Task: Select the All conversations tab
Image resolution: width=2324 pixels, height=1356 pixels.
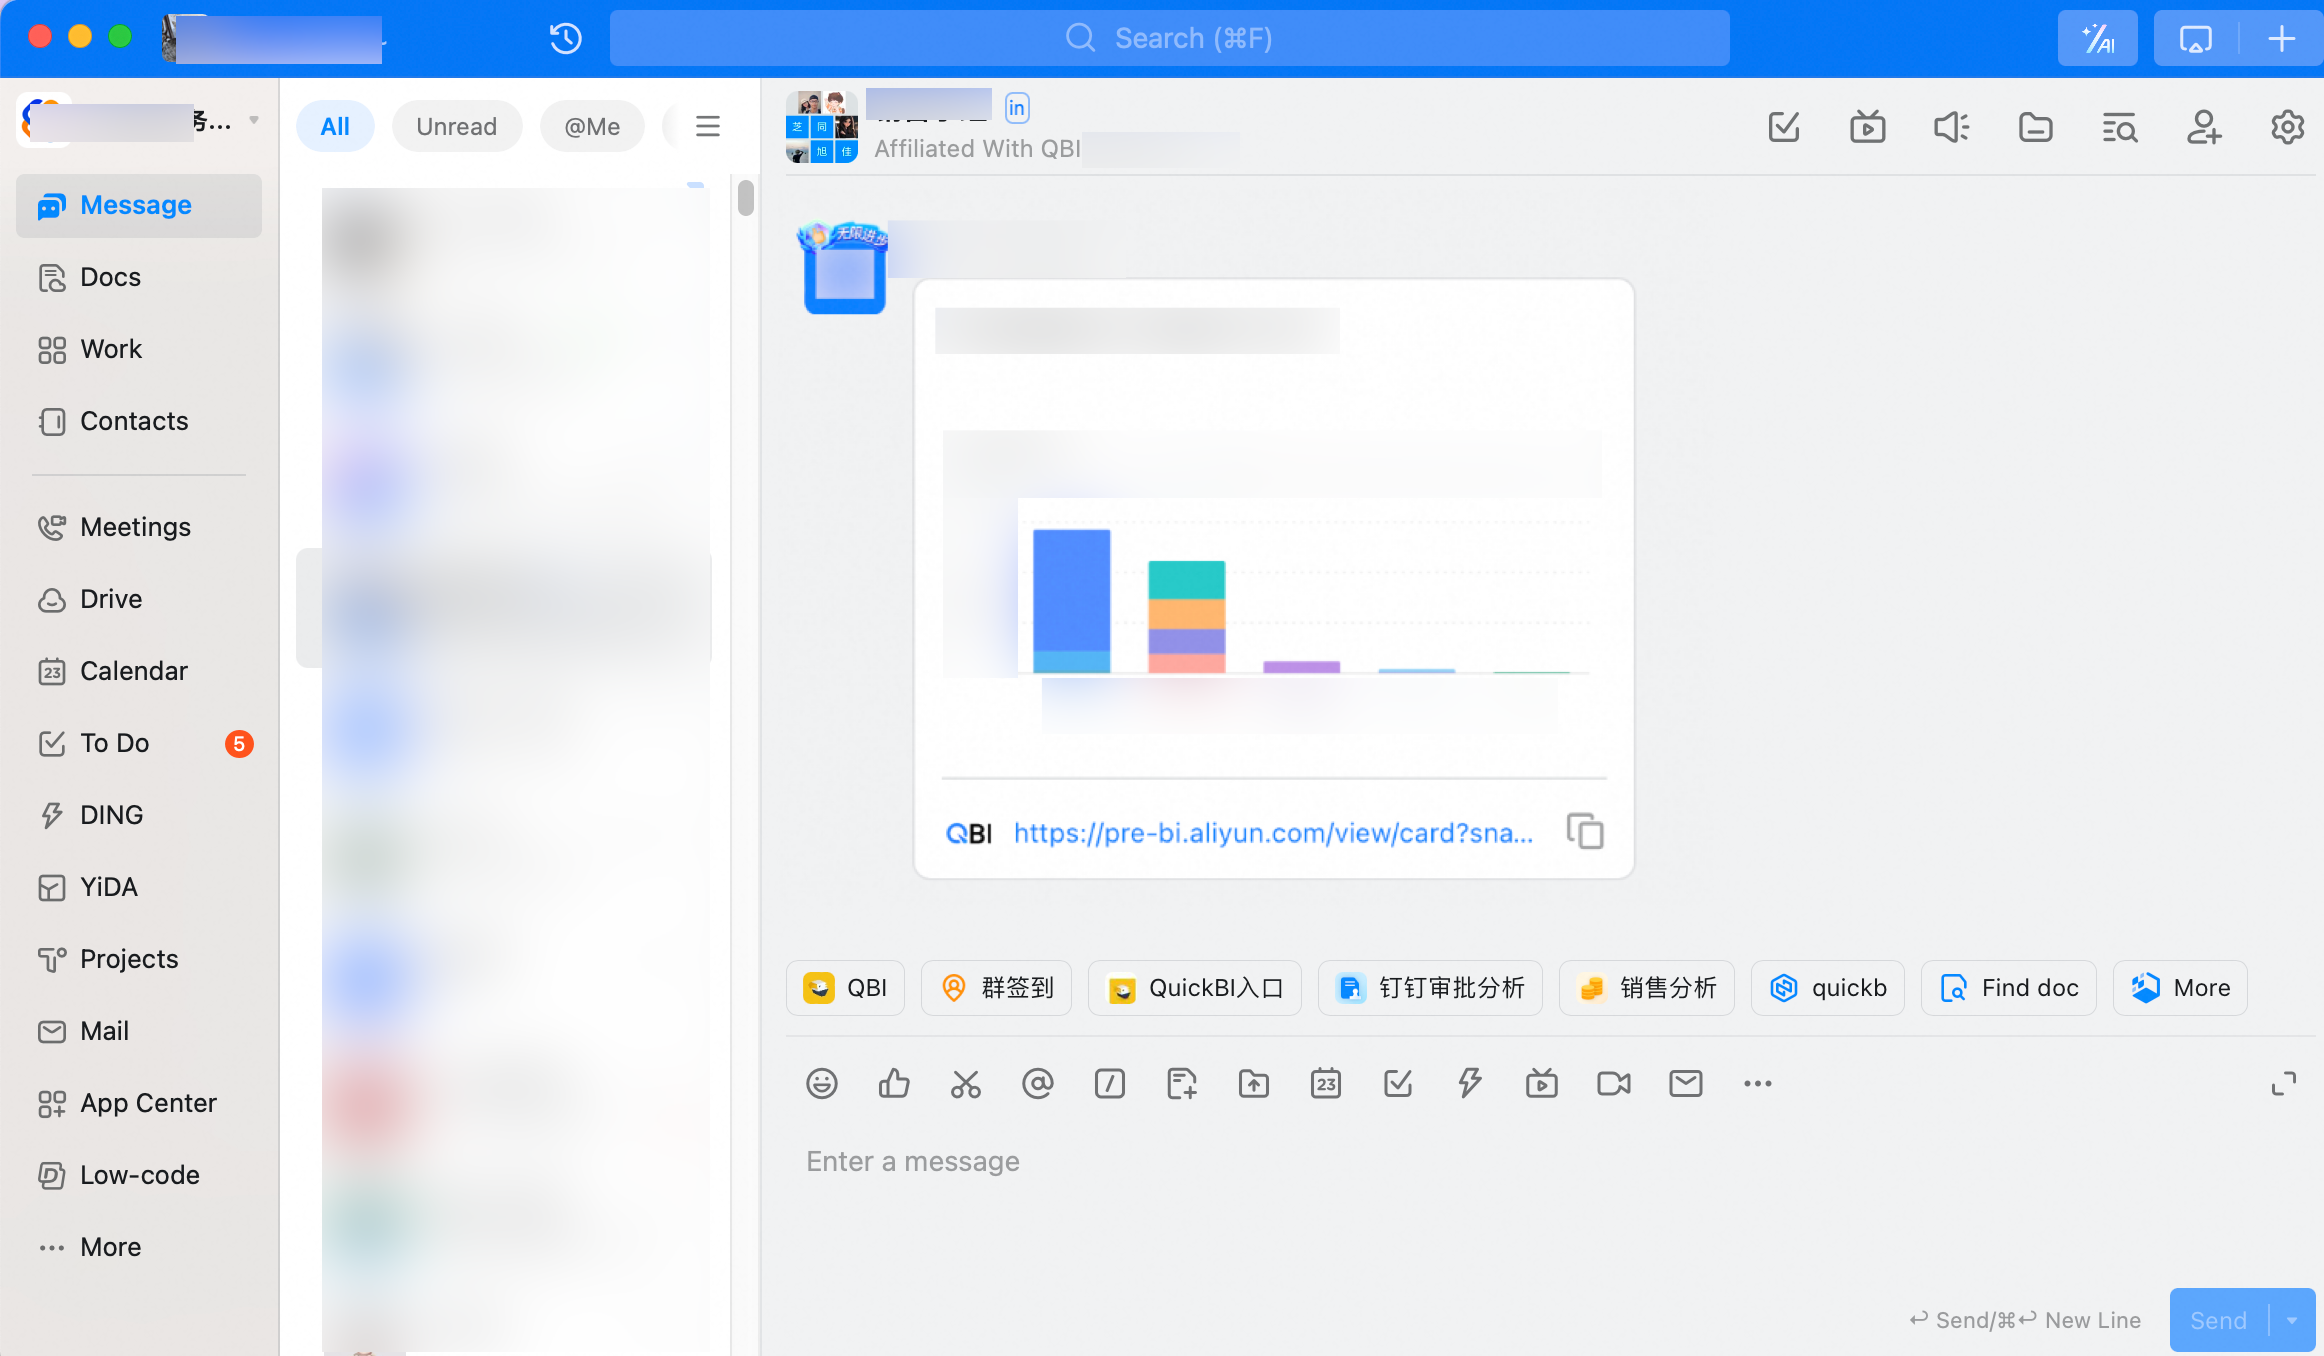Action: [335, 126]
